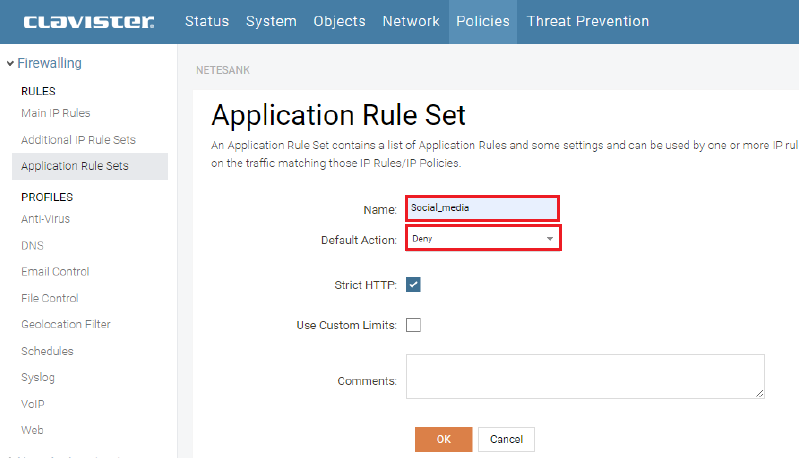Open the Objects menu

pyautogui.click(x=339, y=21)
